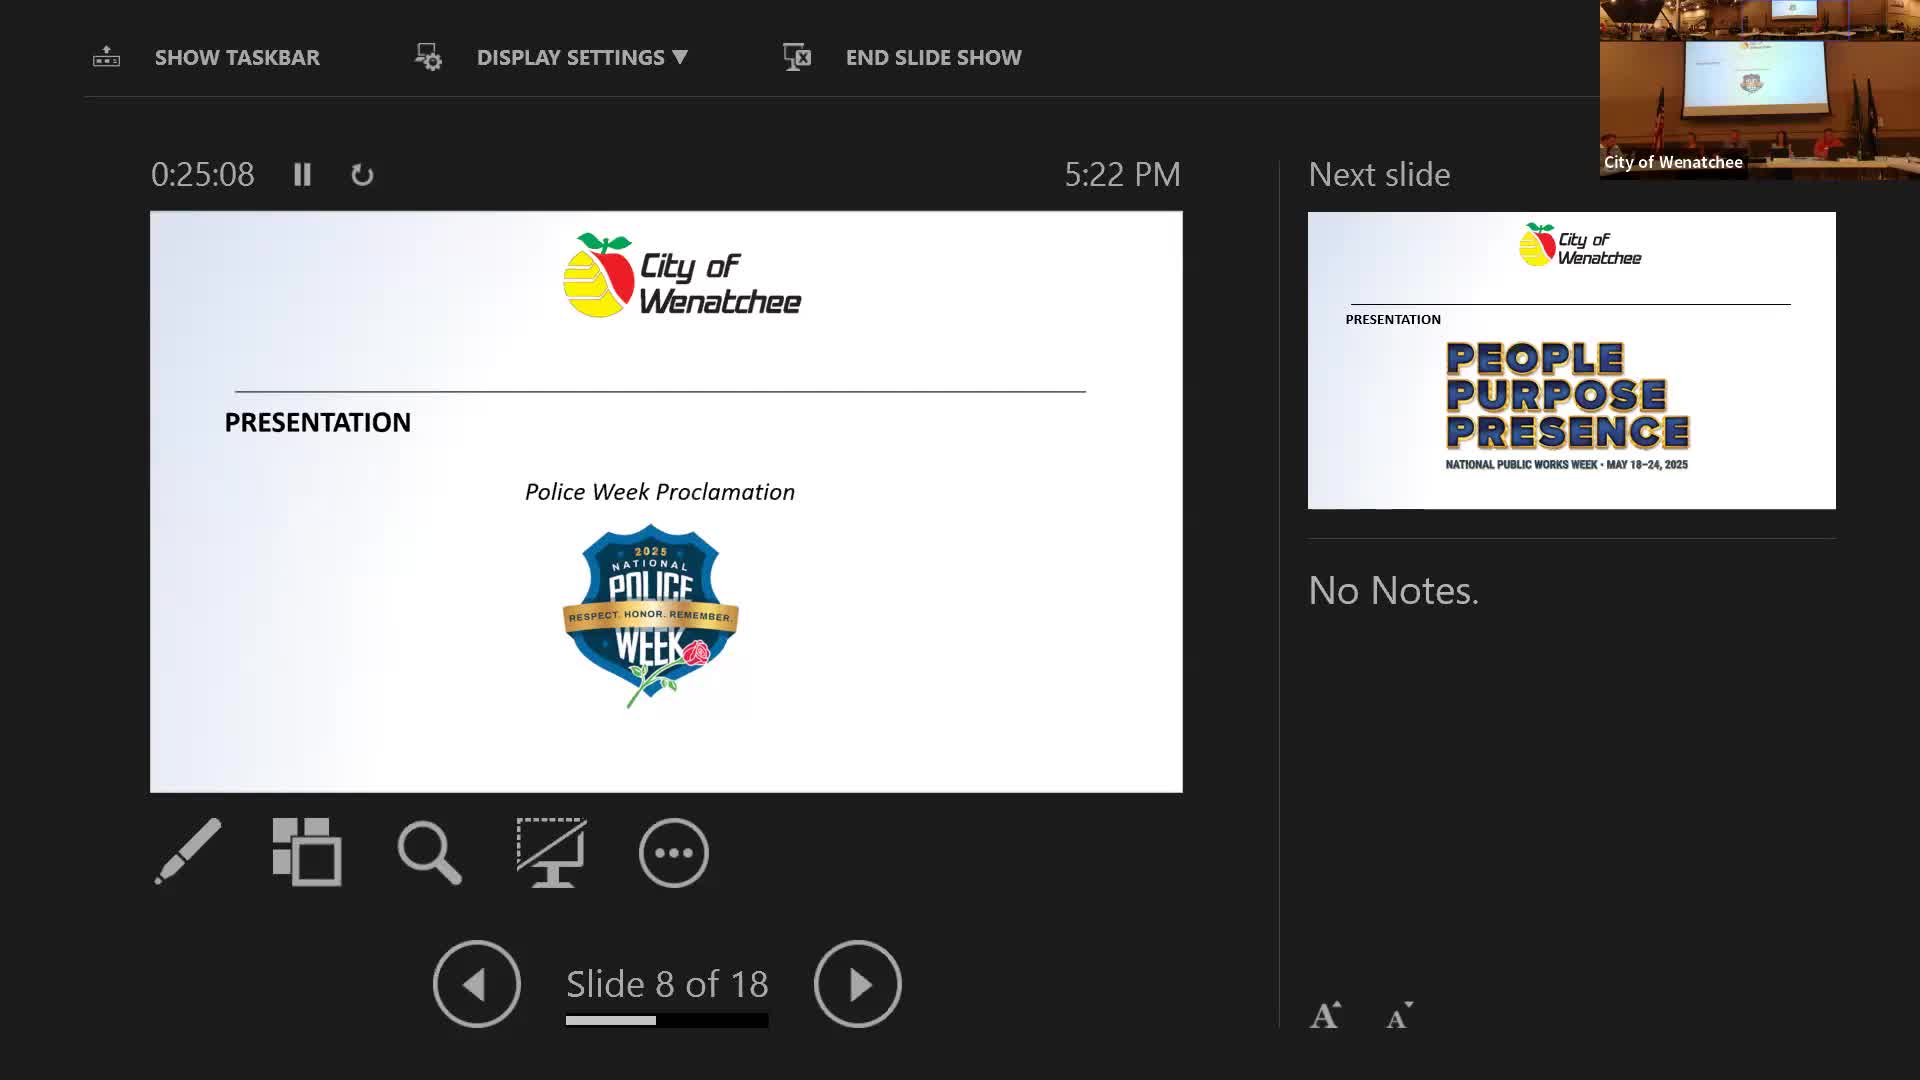Make the notes text smaller
This screenshot has height=1080, width=1920.
1400,1015
